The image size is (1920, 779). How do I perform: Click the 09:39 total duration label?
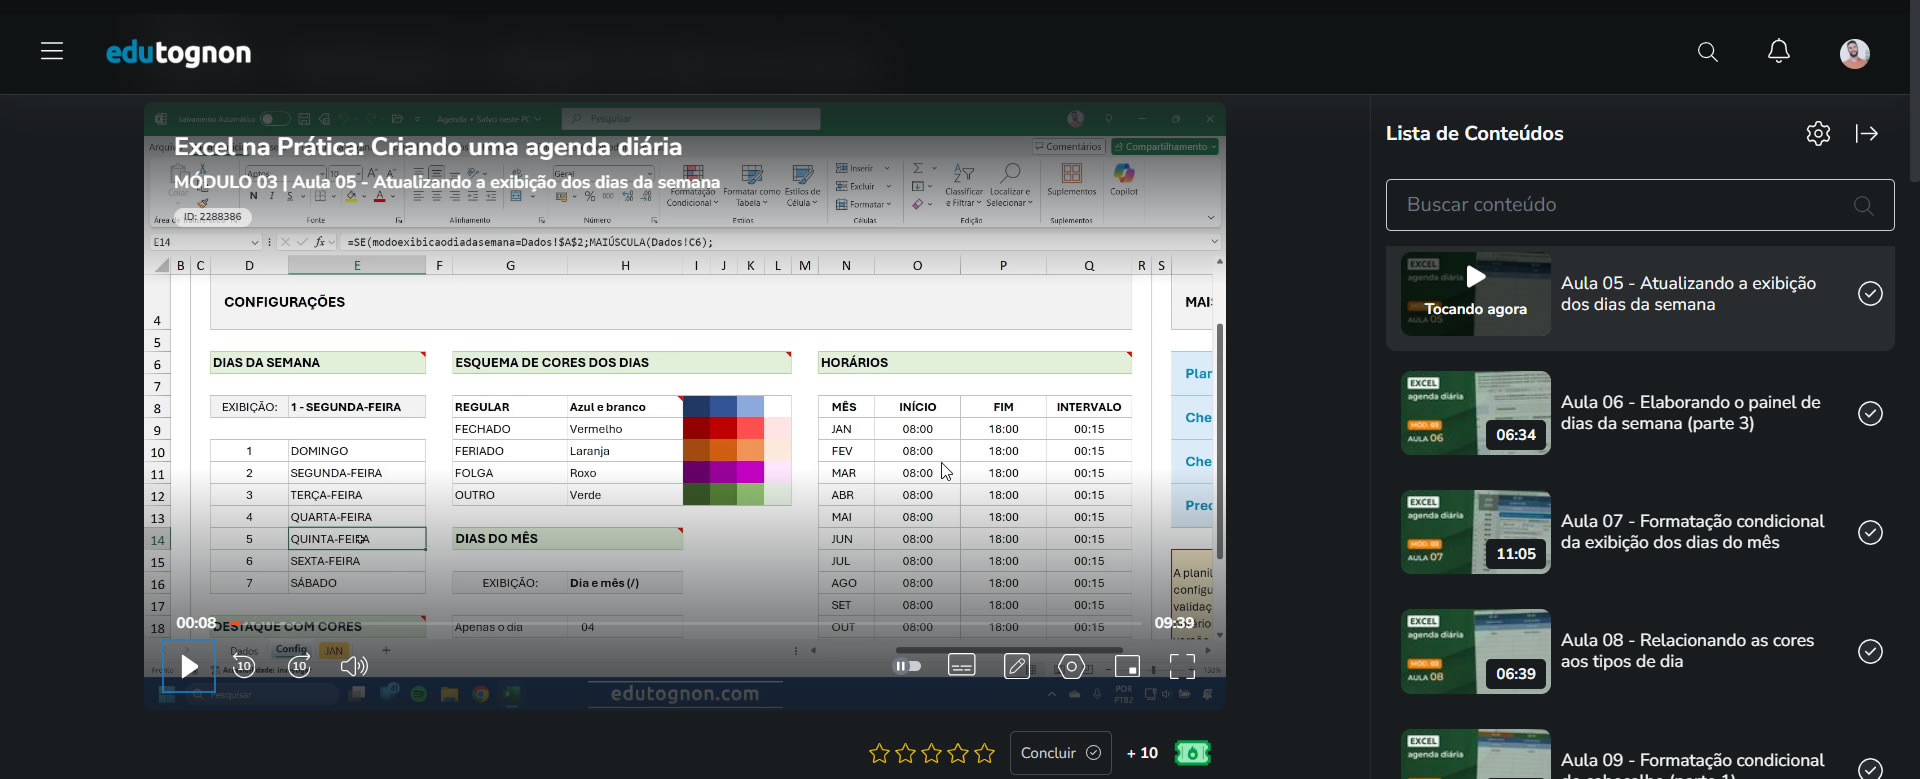[x=1174, y=623]
